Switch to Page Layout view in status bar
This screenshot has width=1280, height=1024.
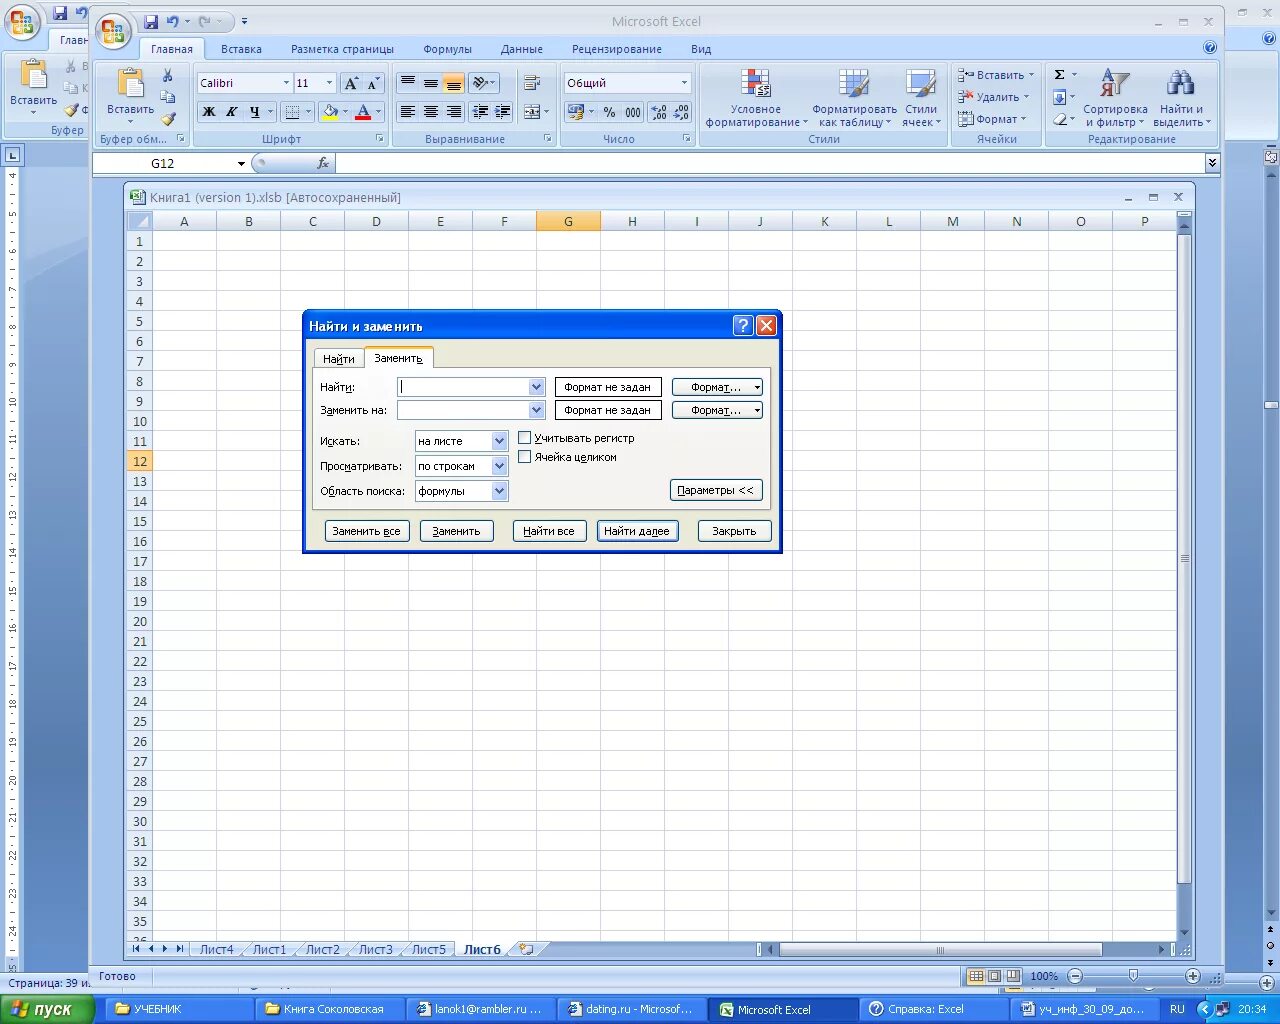(x=995, y=976)
